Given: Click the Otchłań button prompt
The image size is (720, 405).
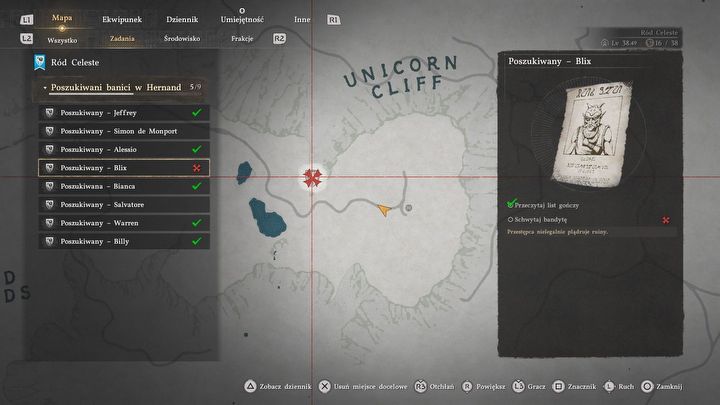Looking at the screenshot, I should tap(434, 387).
